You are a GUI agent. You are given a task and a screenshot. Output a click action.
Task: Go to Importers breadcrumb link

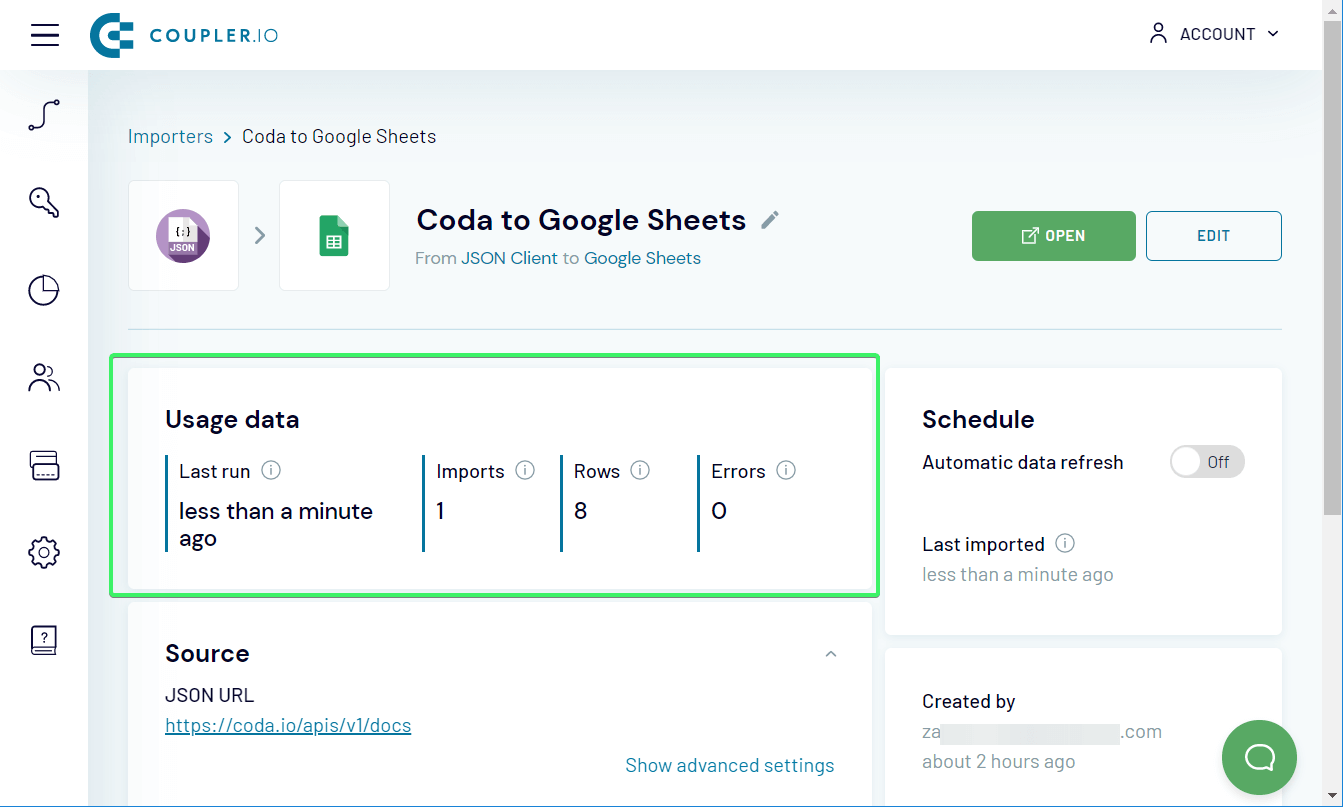click(170, 137)
